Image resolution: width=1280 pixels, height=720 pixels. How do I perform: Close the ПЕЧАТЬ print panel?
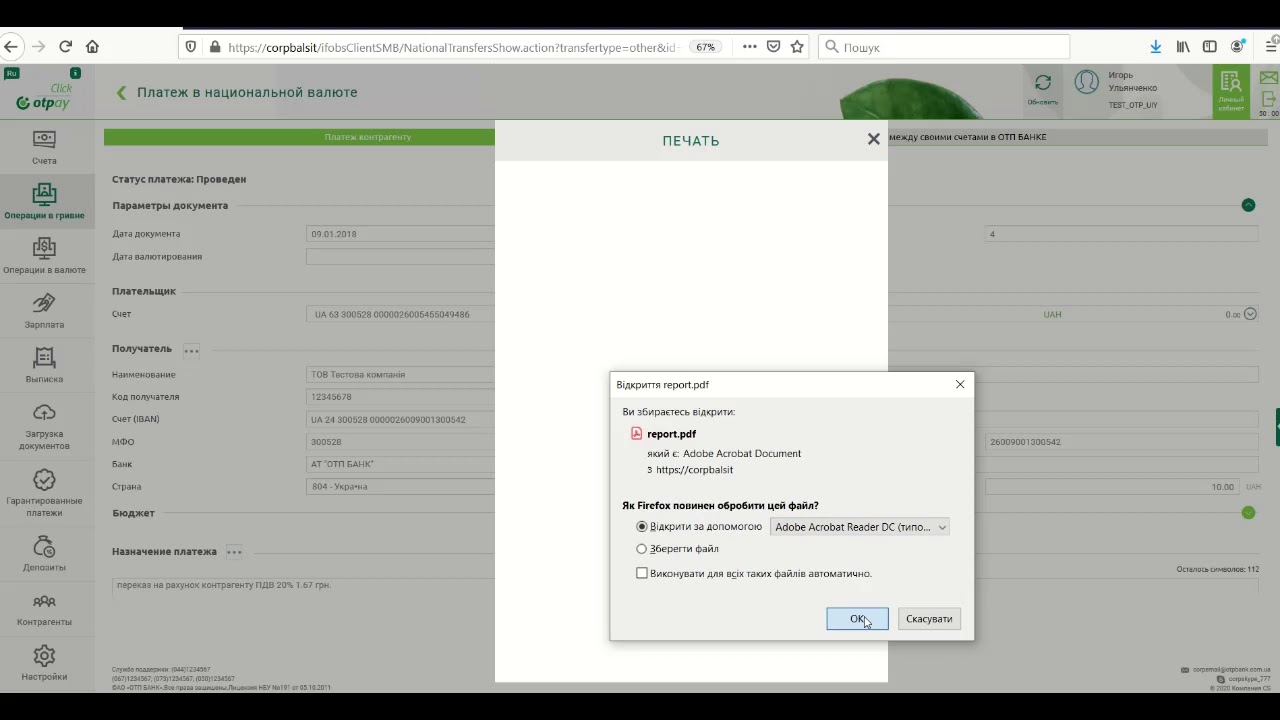874,139
